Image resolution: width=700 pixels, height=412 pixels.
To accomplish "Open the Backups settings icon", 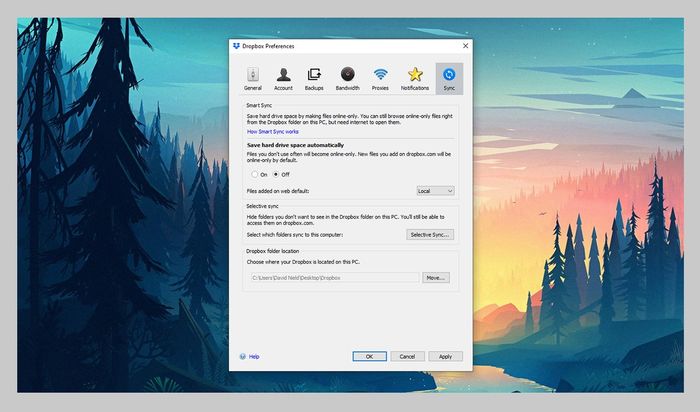I will click(314, 76).
